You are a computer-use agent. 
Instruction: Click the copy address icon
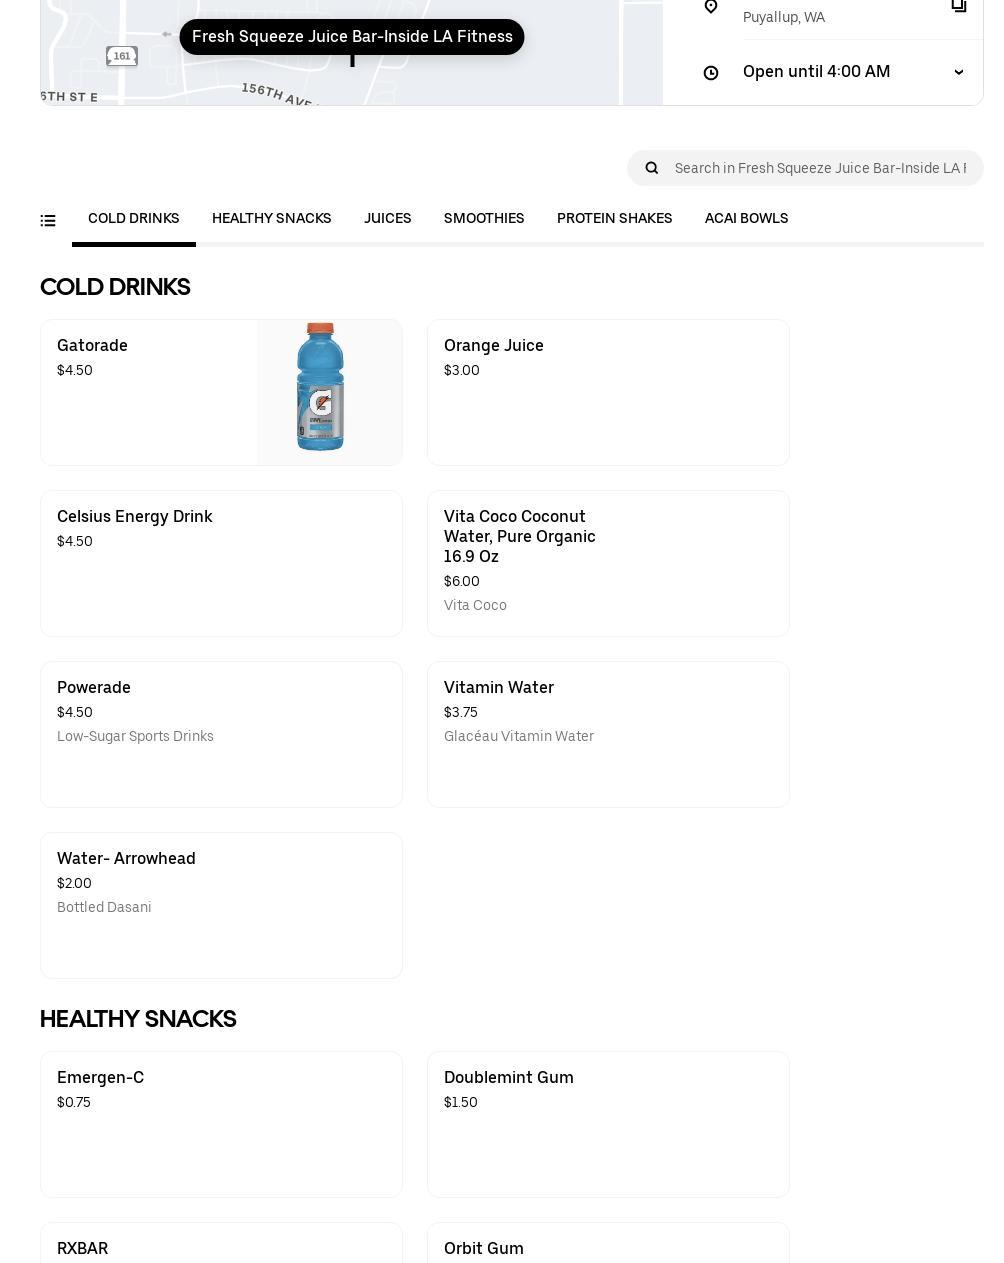coord(958,6)
